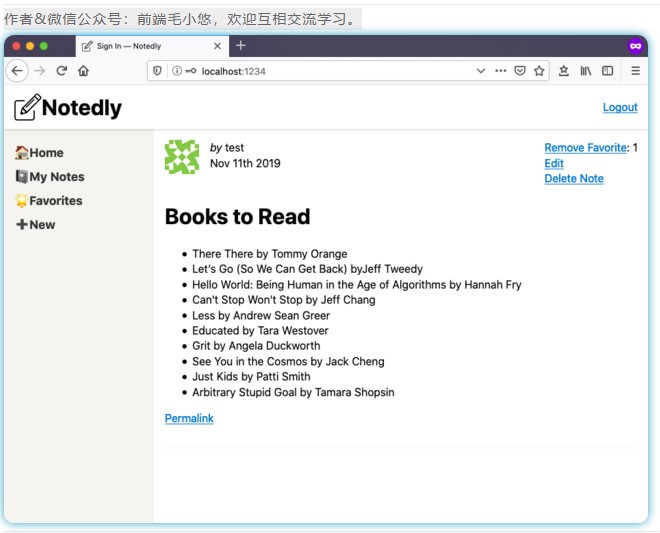This screenshot has height=533, width=660.
Task: Click 'There There by Tommy Orange' item
Action: (269, 253)
